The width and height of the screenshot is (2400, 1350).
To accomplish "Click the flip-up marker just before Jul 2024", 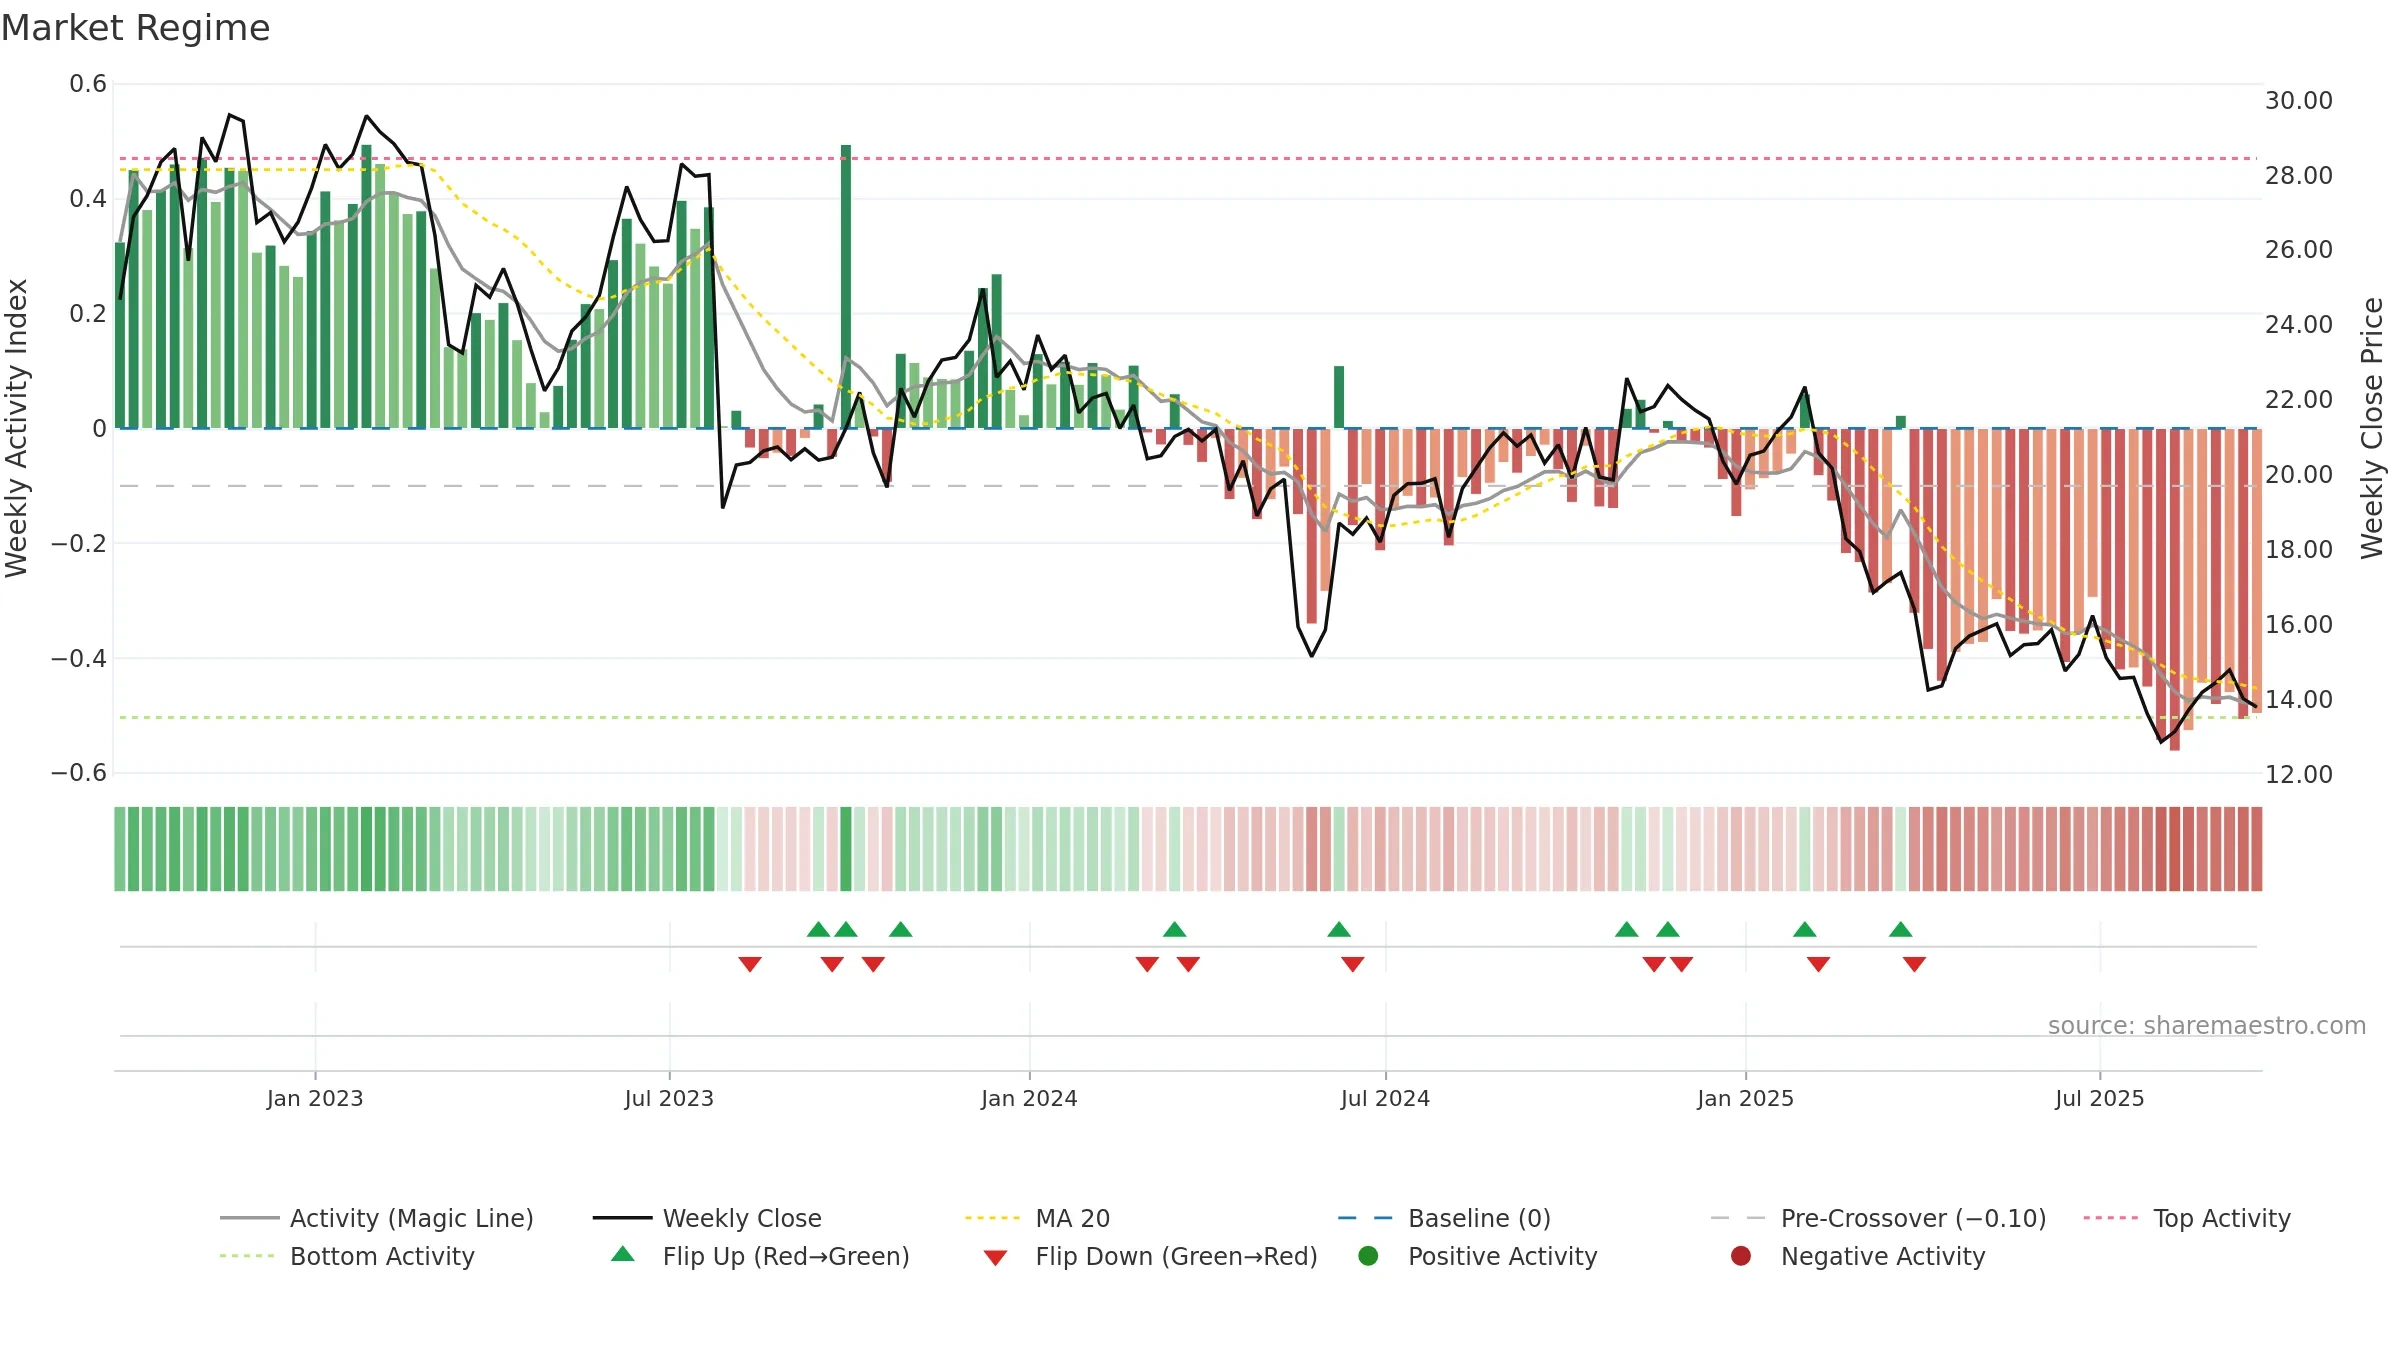I will (x=1339, y=929).
